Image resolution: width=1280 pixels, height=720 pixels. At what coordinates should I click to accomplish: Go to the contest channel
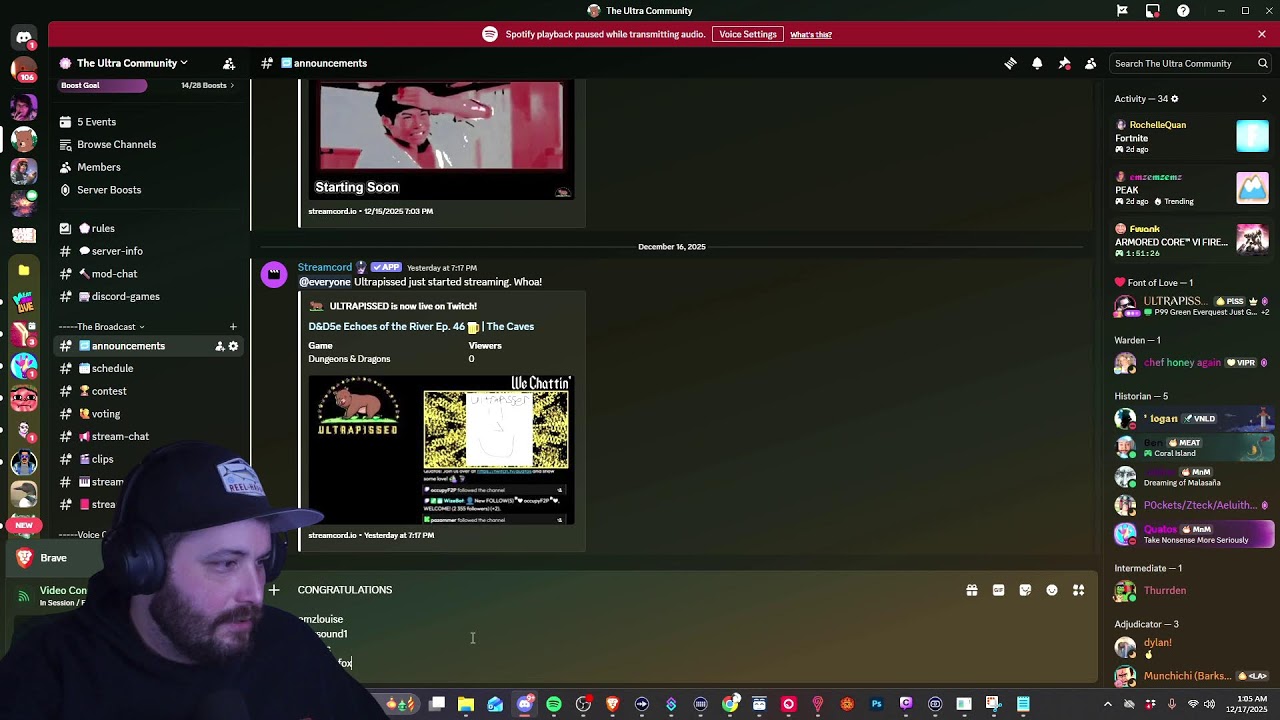150,391
